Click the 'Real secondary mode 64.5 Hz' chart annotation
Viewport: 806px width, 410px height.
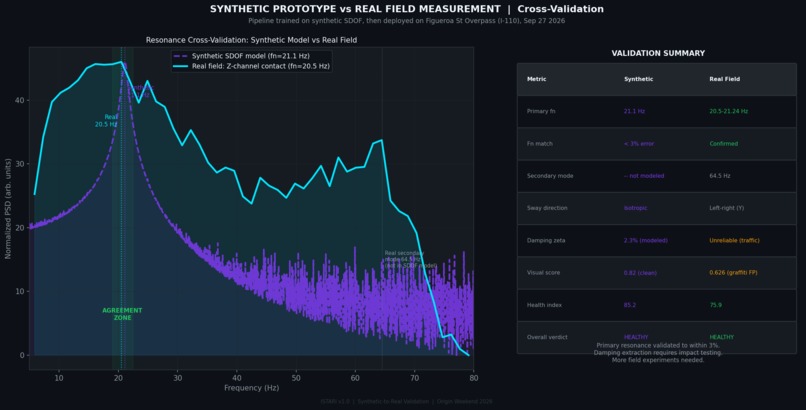pos(410,259)
